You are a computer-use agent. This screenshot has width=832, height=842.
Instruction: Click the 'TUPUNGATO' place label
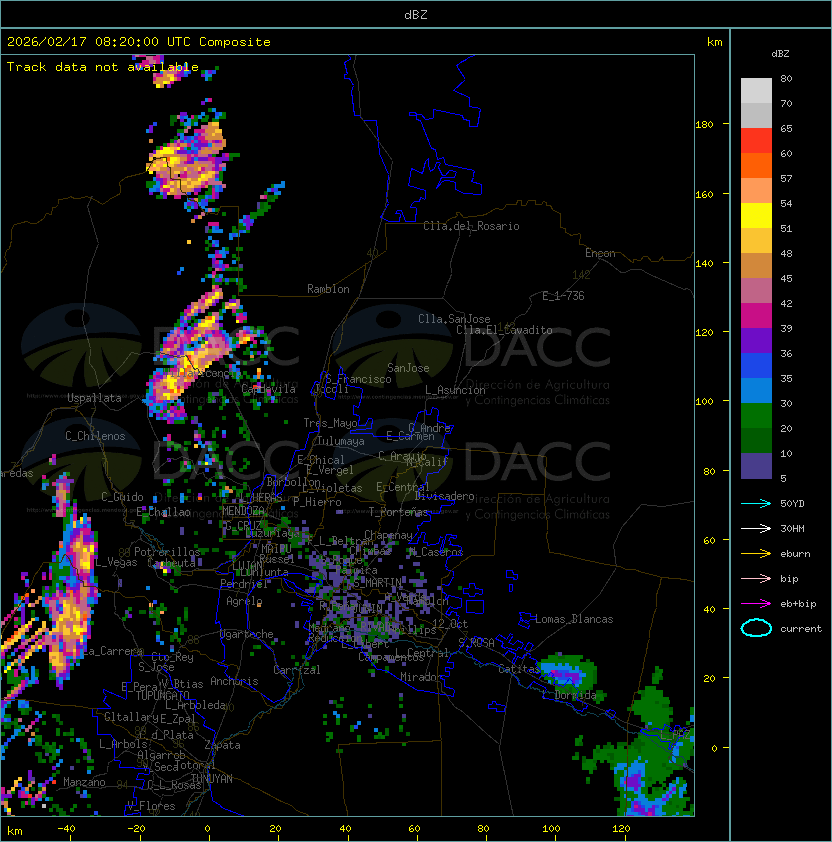[x=162, y=696]
